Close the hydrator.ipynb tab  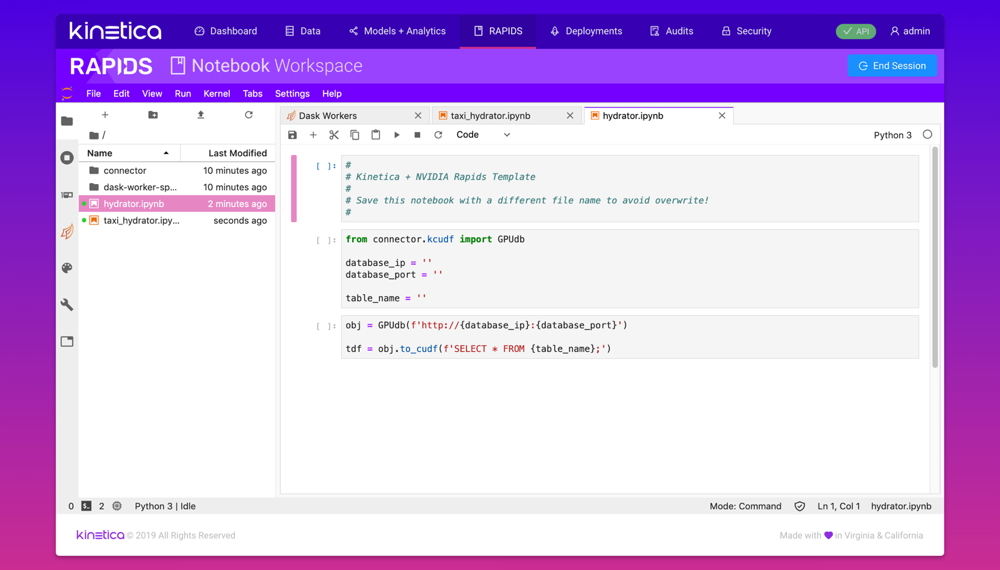click(x=722, y=115)
